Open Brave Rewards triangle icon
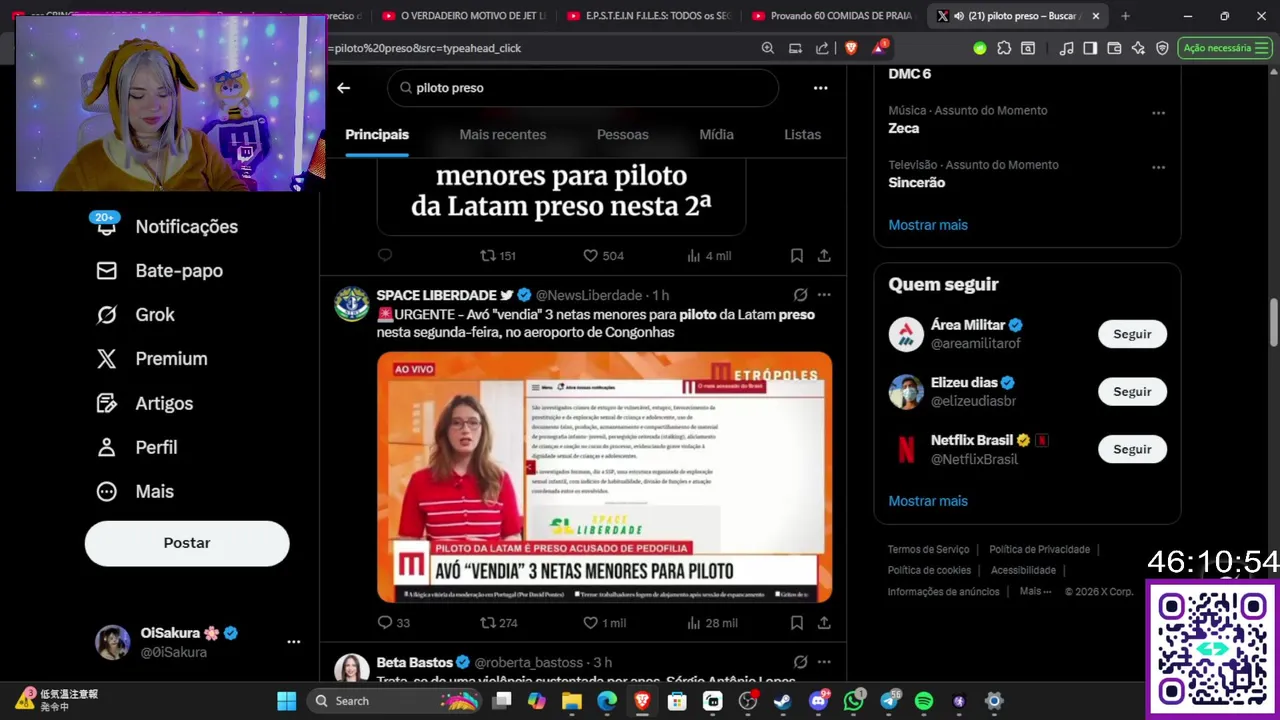1280x720 pixels. pos(879,47)
